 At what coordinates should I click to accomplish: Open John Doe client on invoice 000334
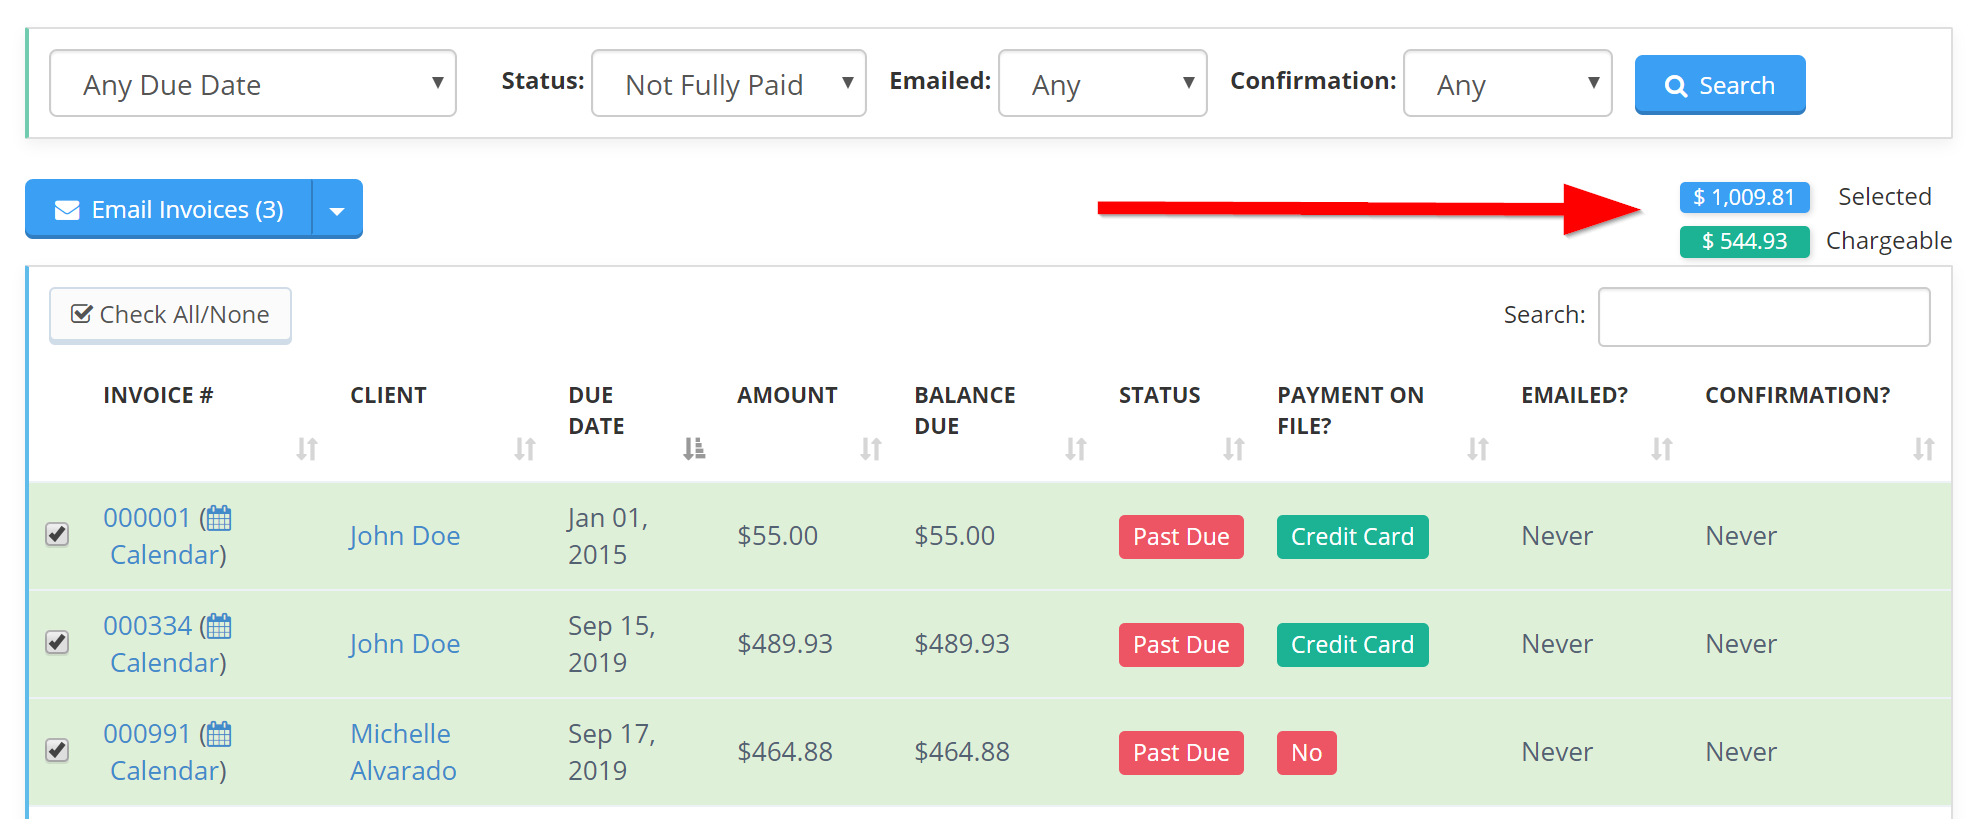[405, 644]
